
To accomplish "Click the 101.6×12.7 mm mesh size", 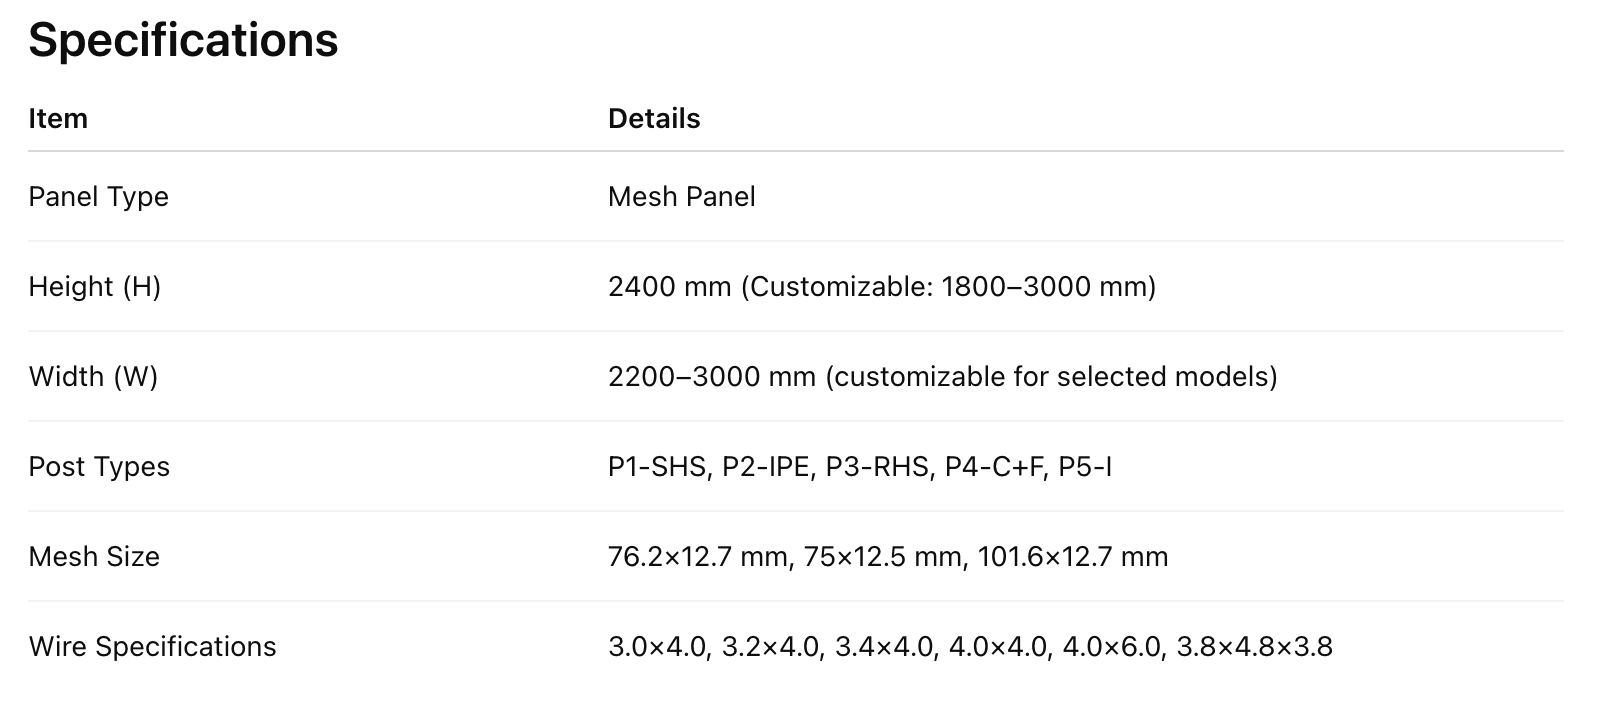I will click(1072, 557).
